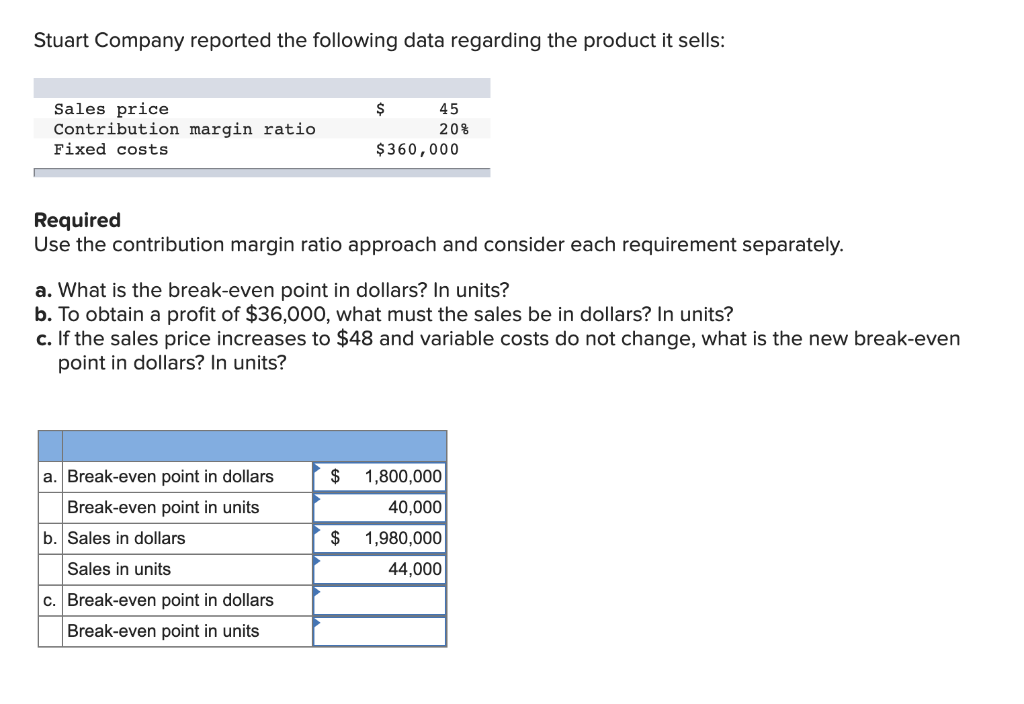The height and width of the screenshot is (704, 1024).
Task: Select the 40,000 break-even units field
Action: 380,508
